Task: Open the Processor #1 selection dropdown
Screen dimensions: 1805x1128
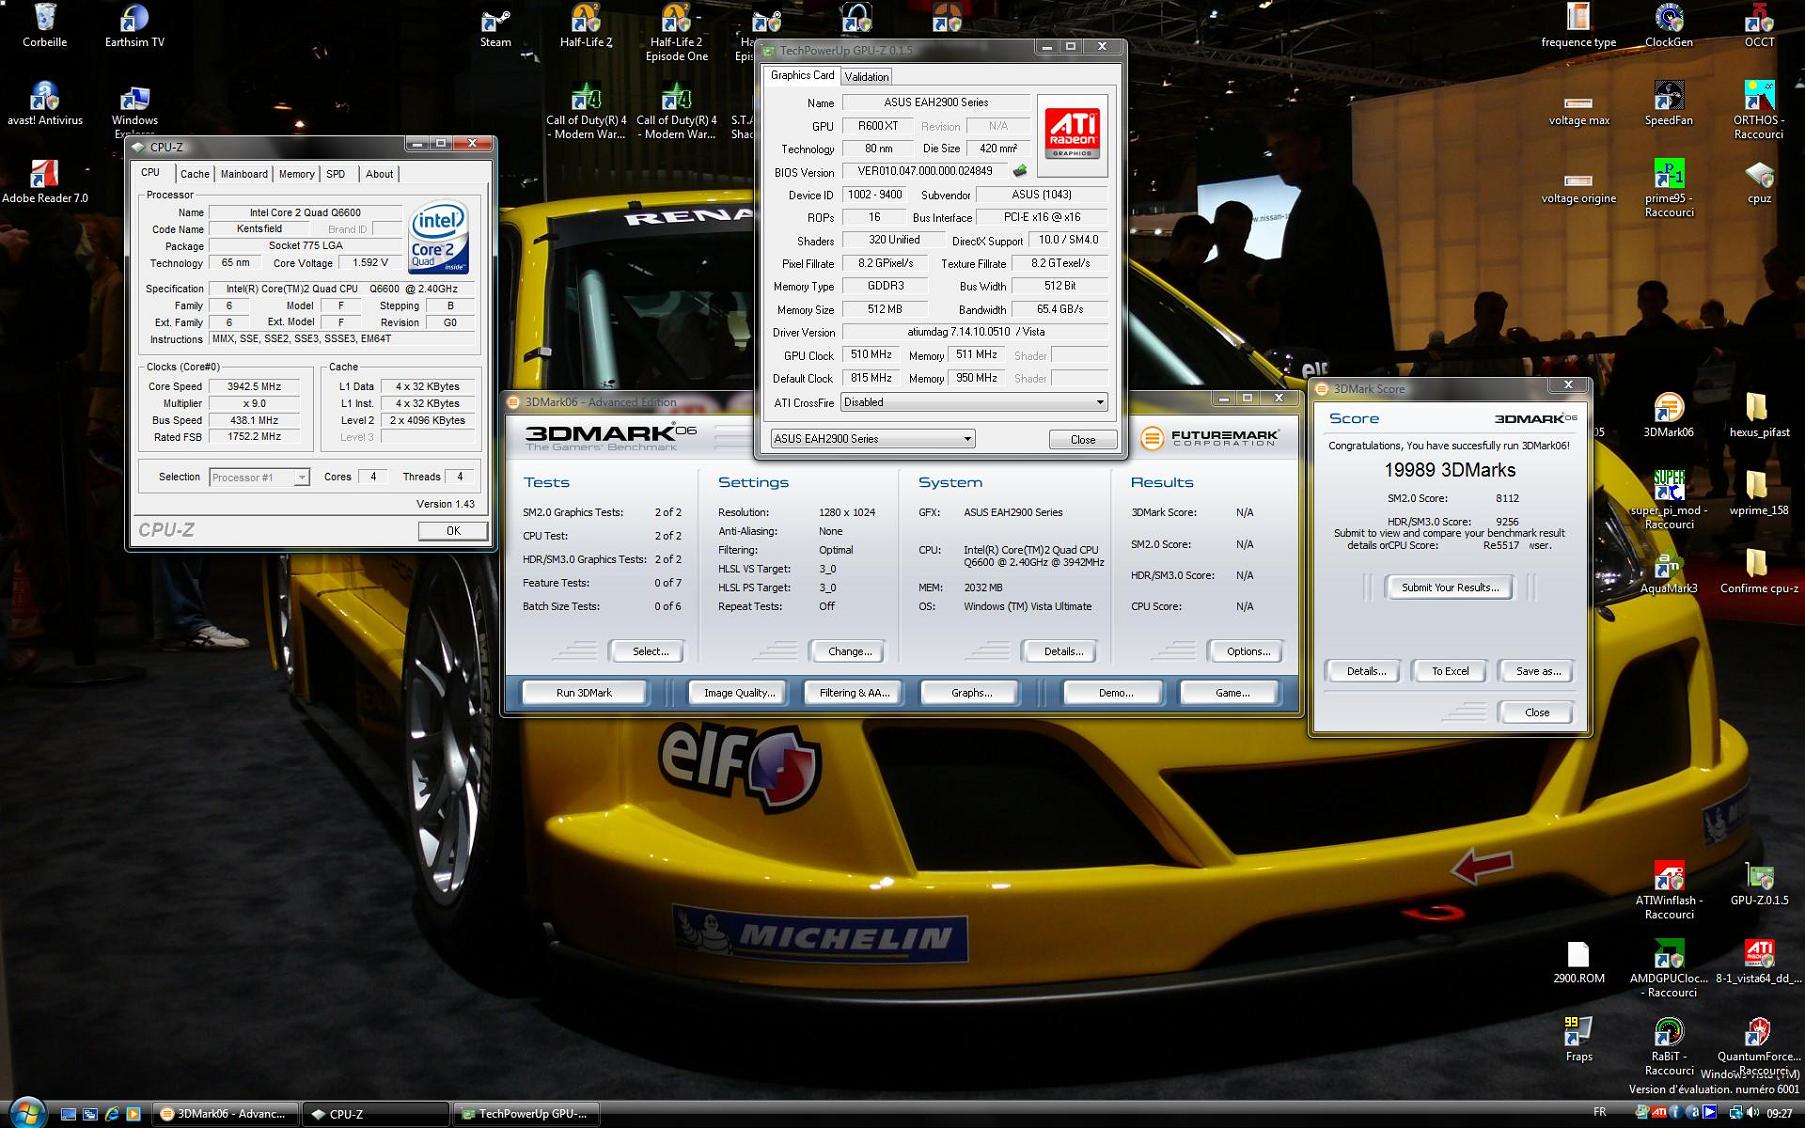Action: coord(259,478)
